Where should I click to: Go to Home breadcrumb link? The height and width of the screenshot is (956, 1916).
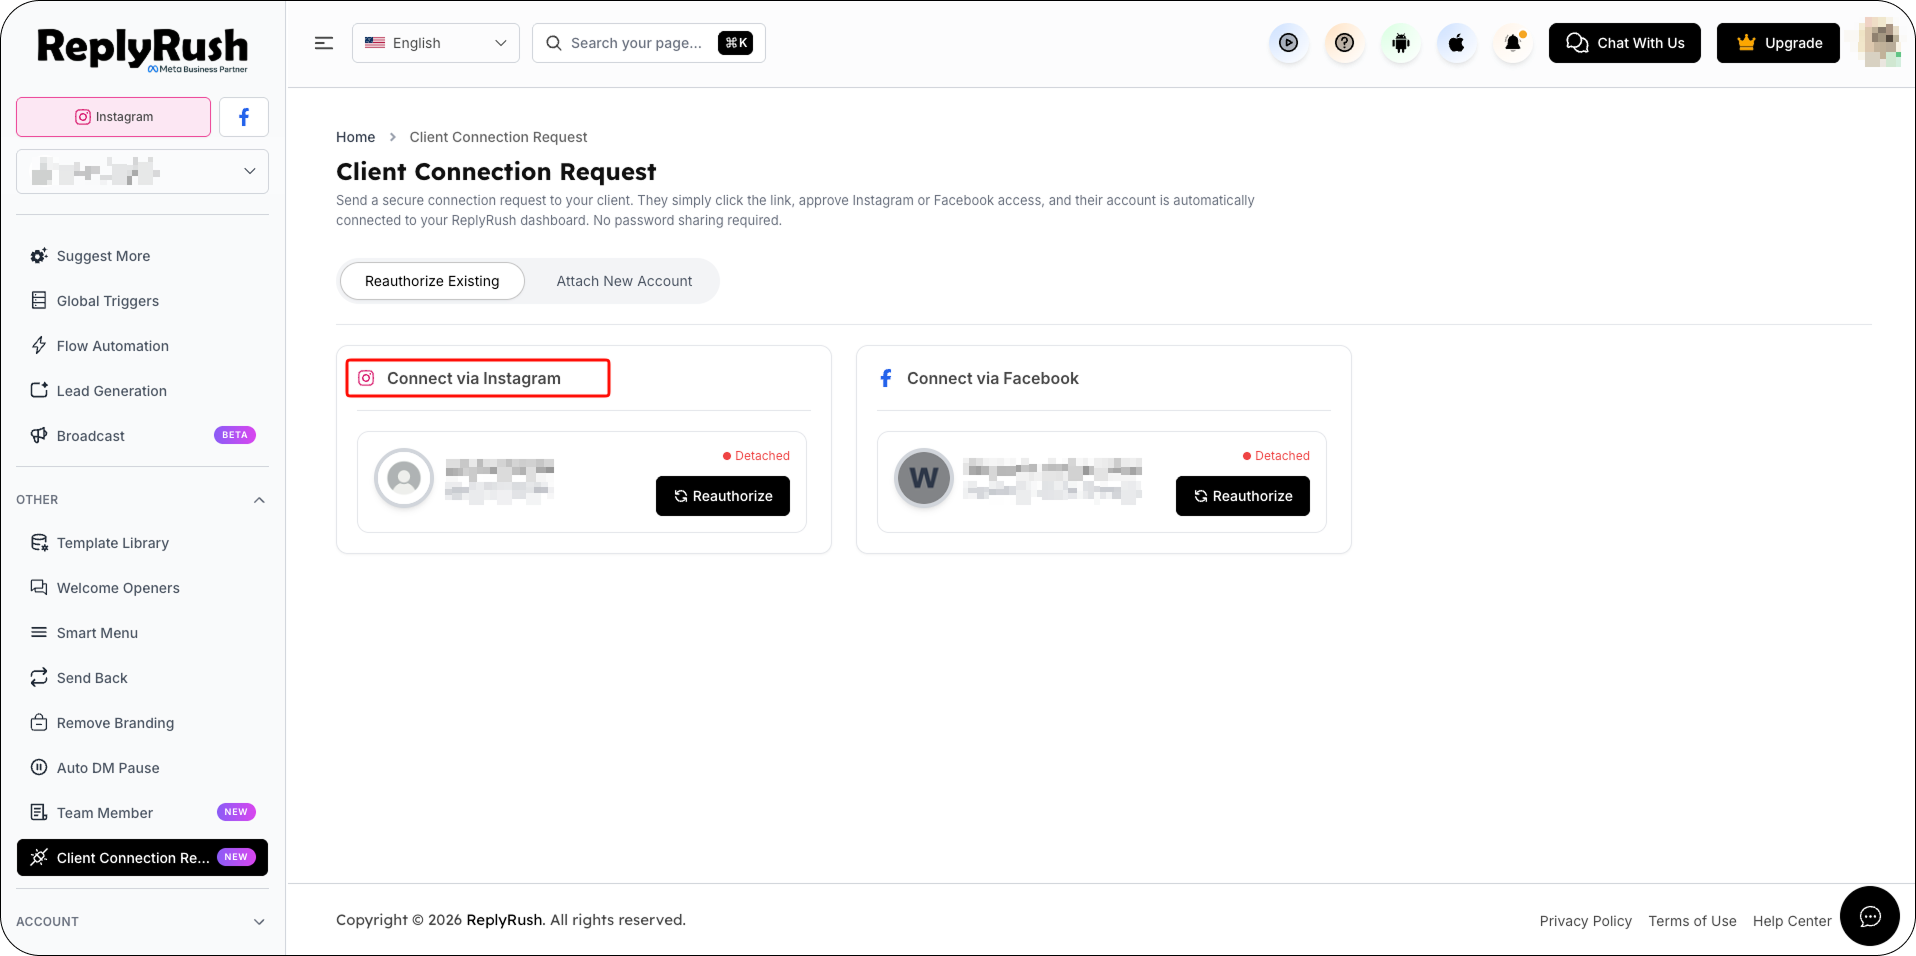(x=356, y=137)
